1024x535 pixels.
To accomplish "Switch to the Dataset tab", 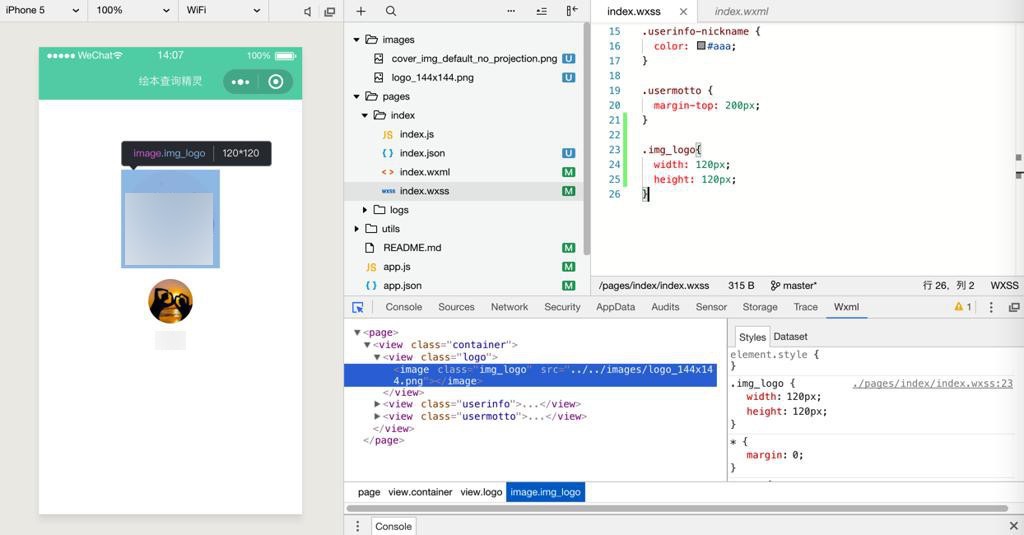I will (x=790, y=337).
